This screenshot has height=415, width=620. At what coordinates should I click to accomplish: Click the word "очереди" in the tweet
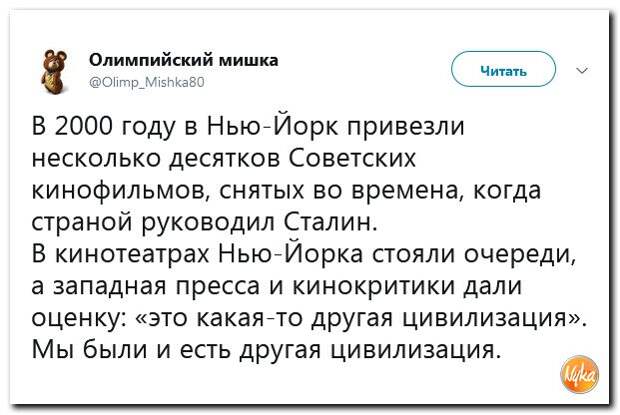[x=519, y=254]
